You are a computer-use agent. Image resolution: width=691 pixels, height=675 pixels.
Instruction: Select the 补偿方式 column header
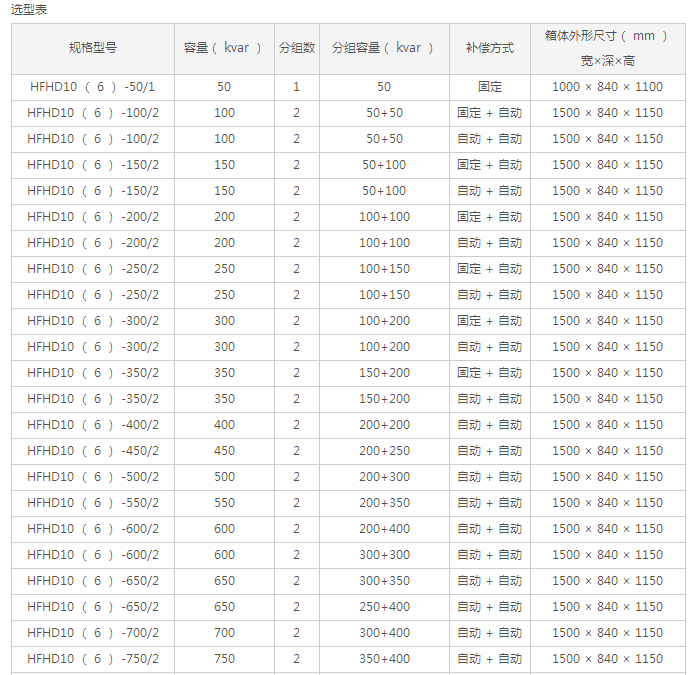[490, 48]
